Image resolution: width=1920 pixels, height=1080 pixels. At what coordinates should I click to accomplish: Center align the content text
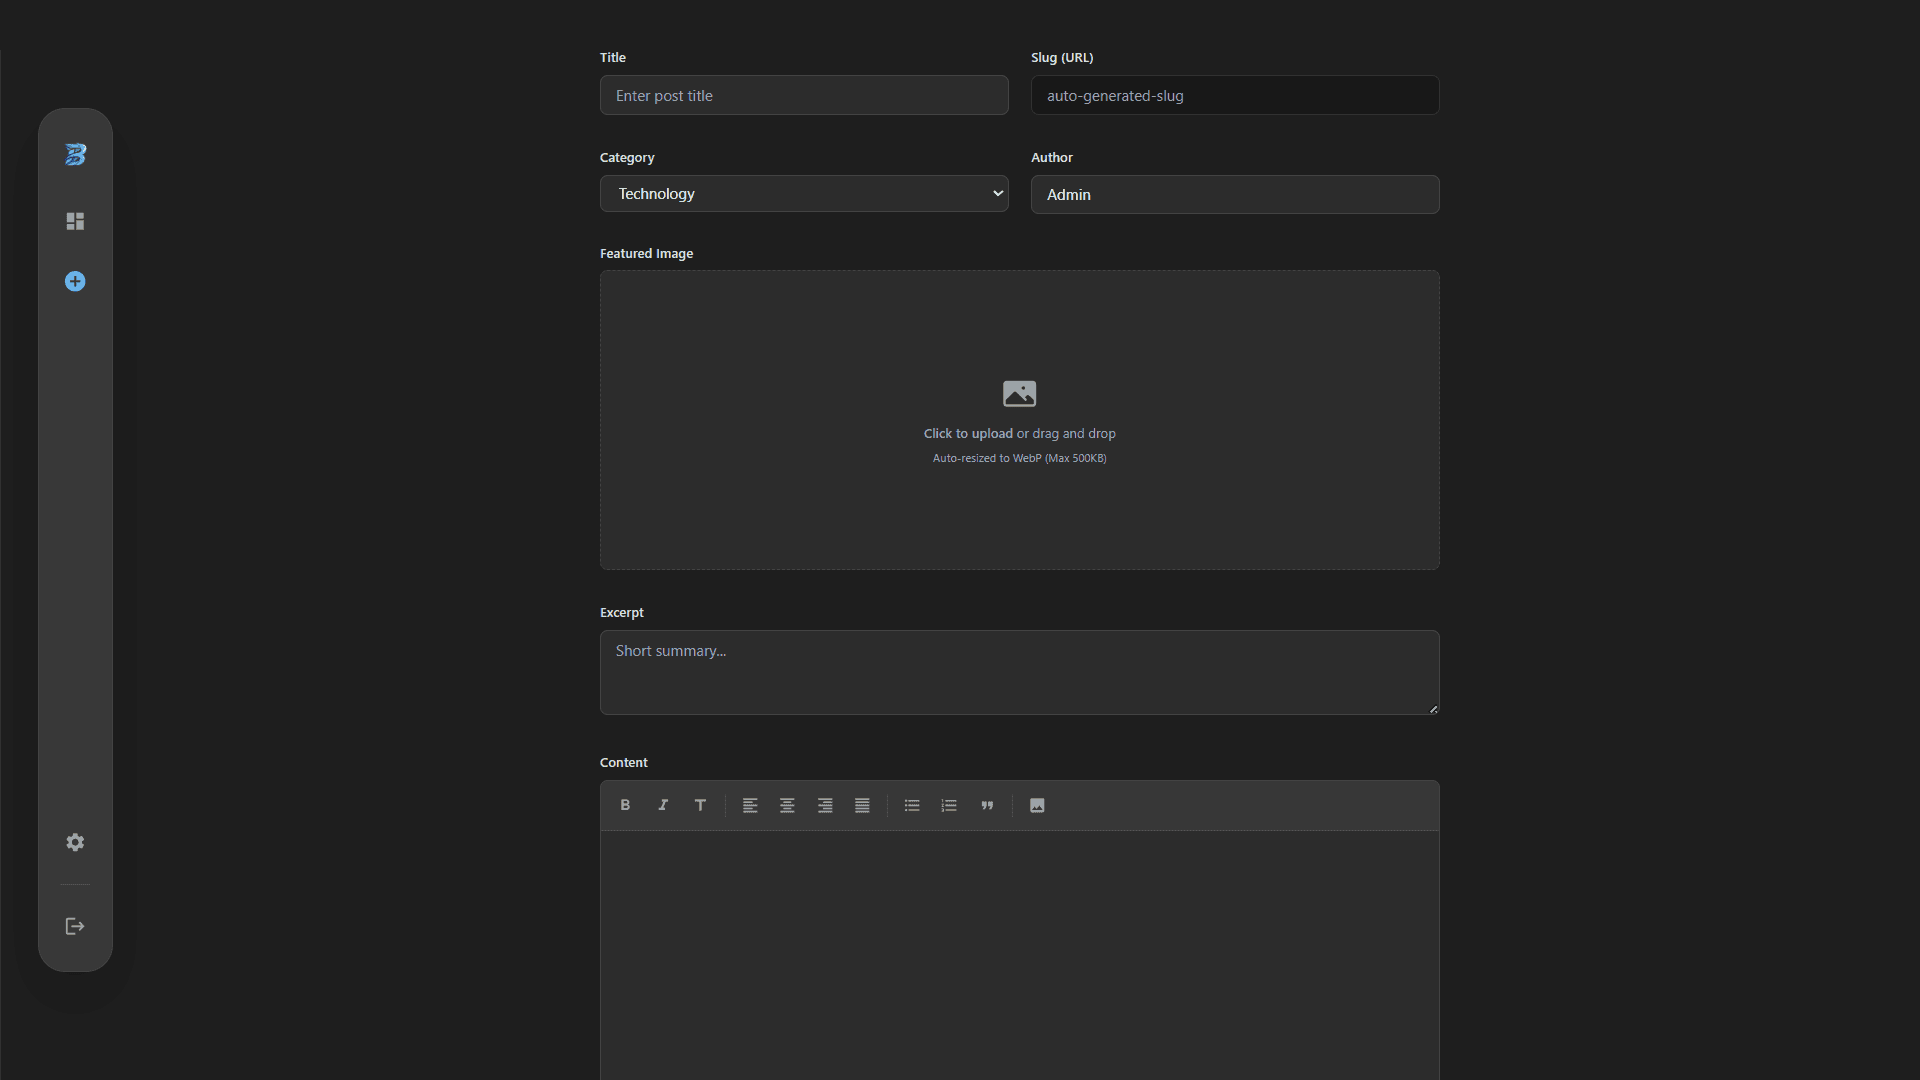pos(787,805)
